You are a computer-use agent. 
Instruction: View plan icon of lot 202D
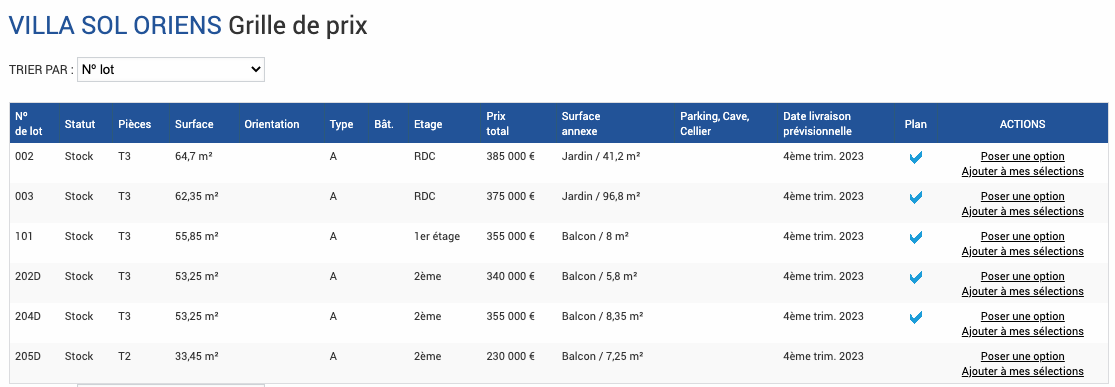click(x=916, y=277)
